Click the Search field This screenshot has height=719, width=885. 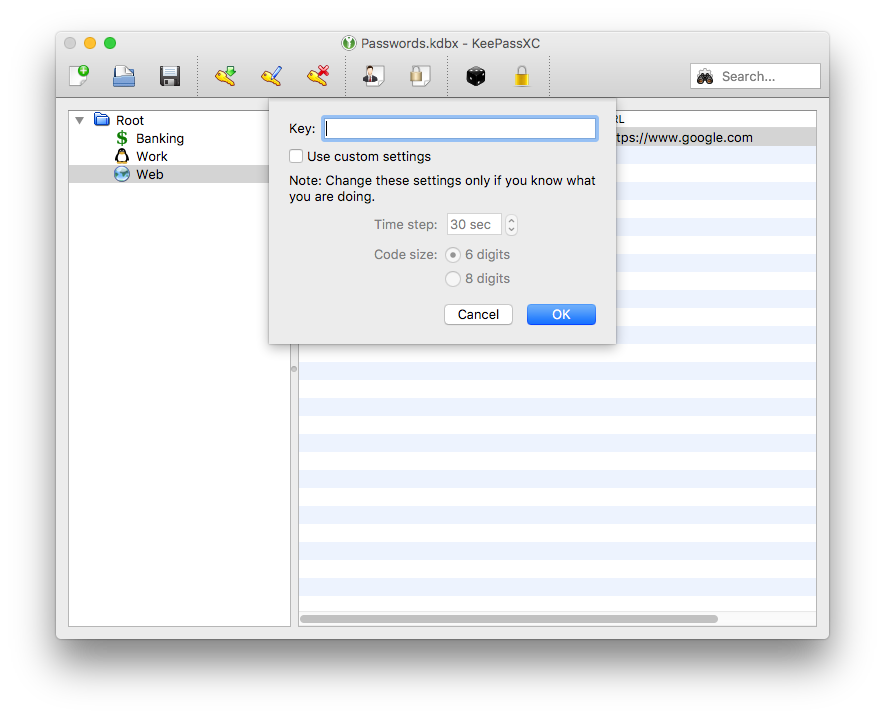click(755, 76)
